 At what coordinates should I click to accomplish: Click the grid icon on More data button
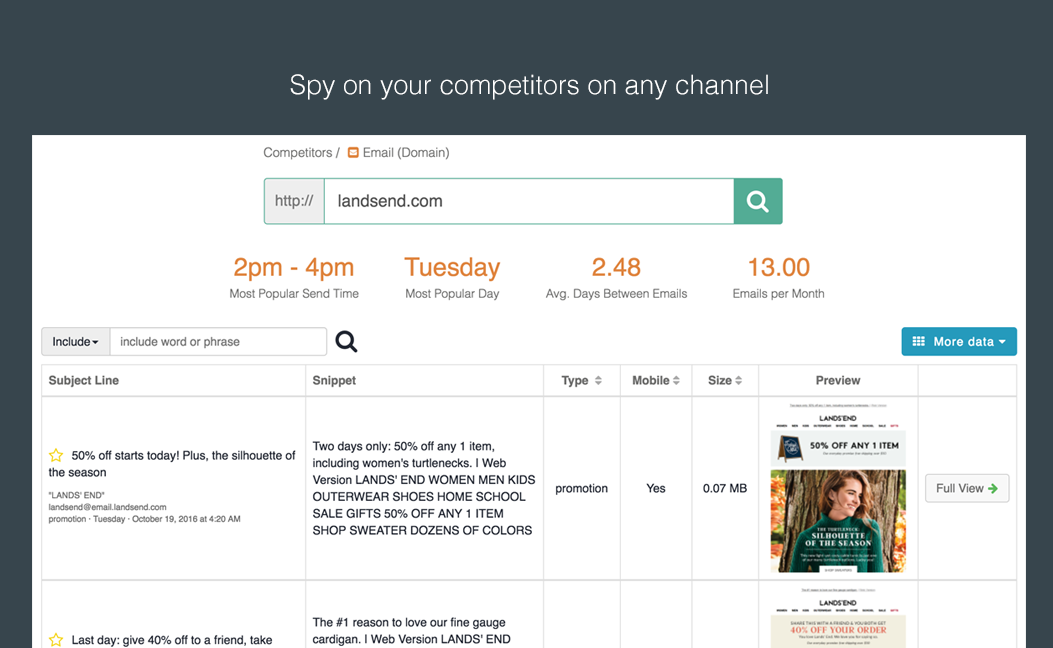pyautogui.click(x=918, y=341)
